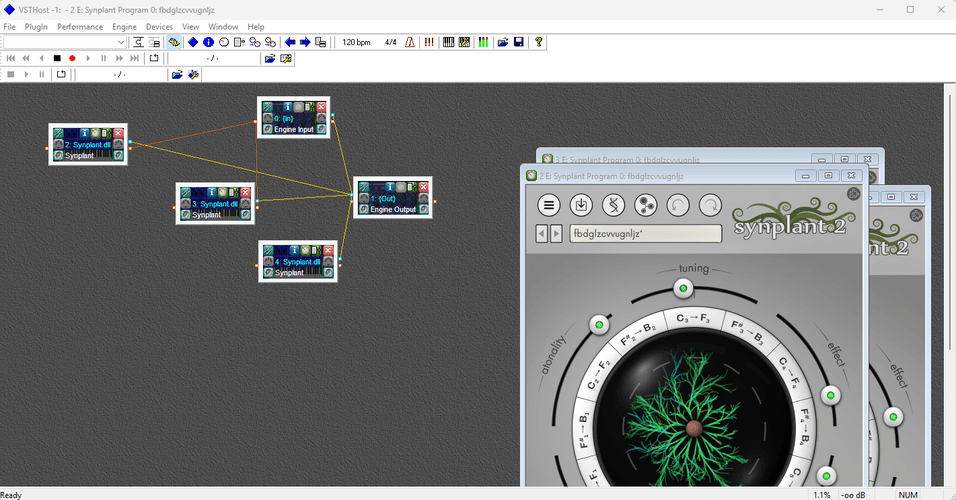
Task: Click the floppy disk save icon
Action: (519, 42)
